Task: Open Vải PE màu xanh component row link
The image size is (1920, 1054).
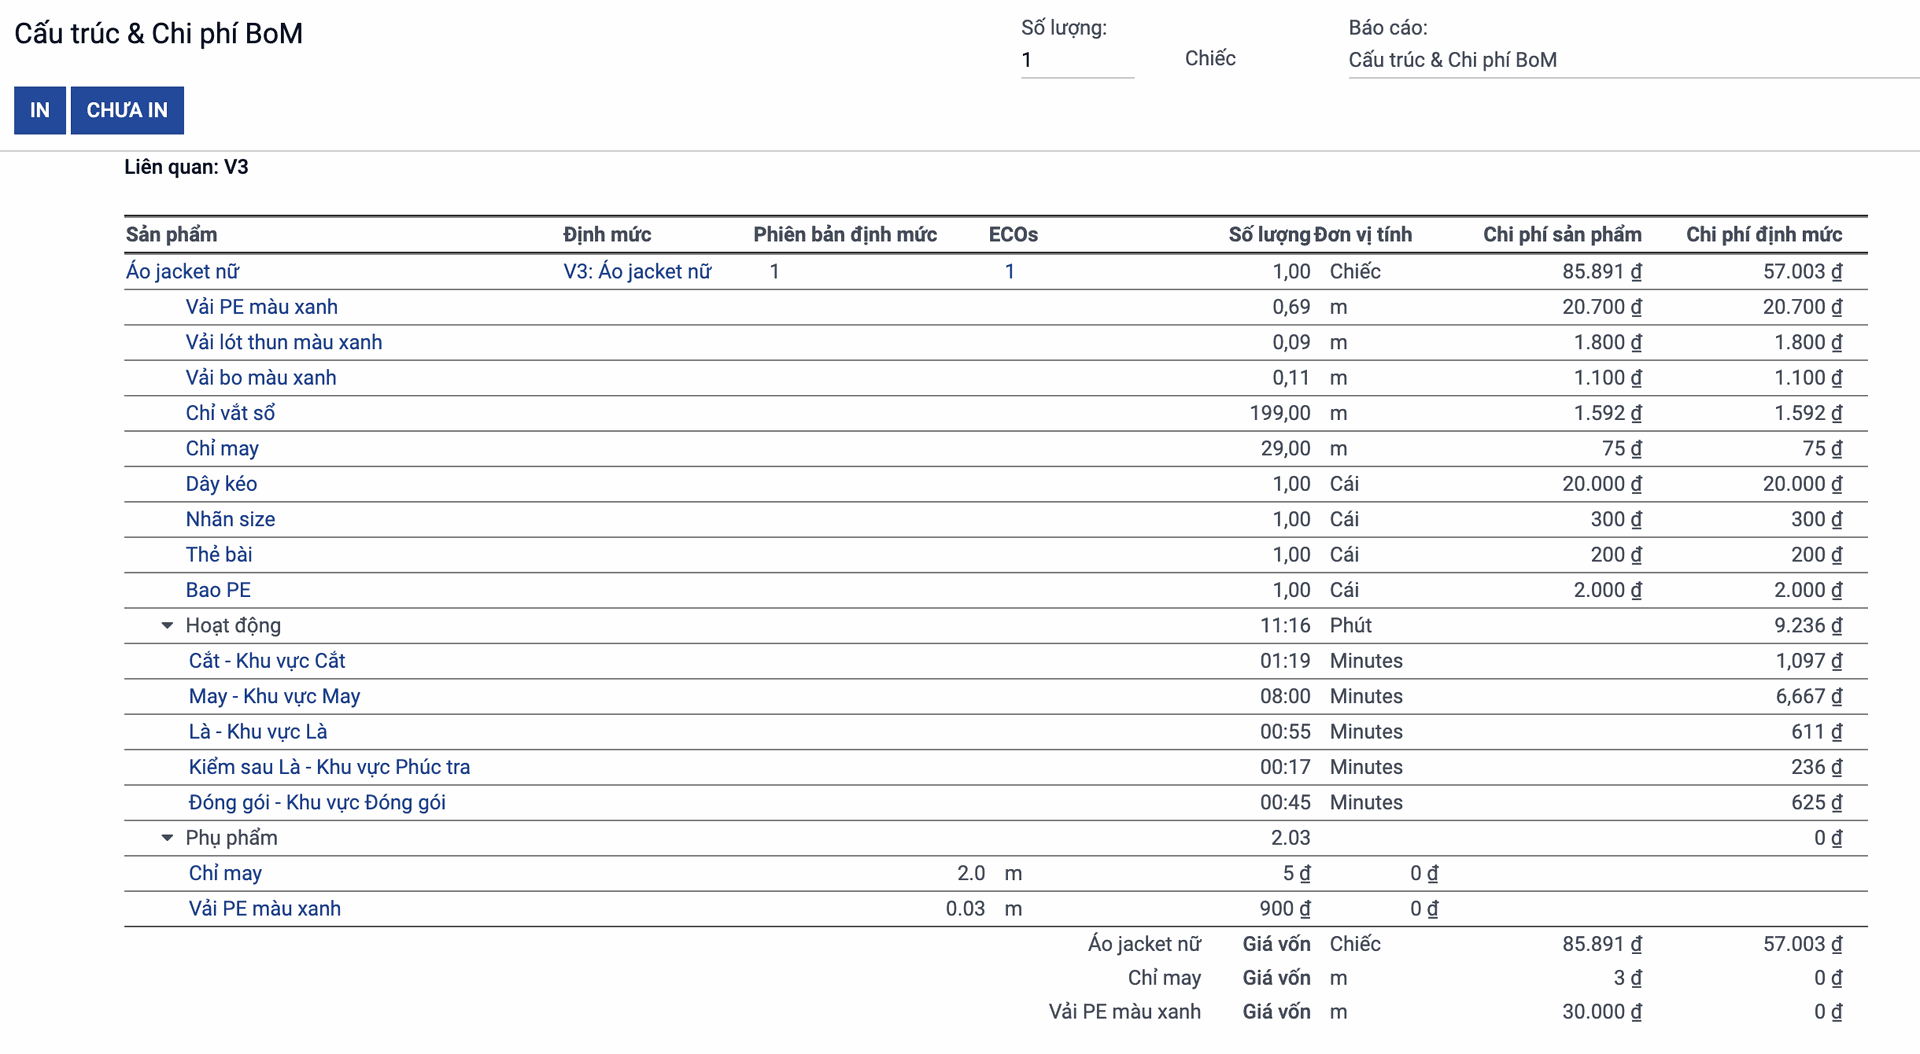Action: [x=262, y=307]
